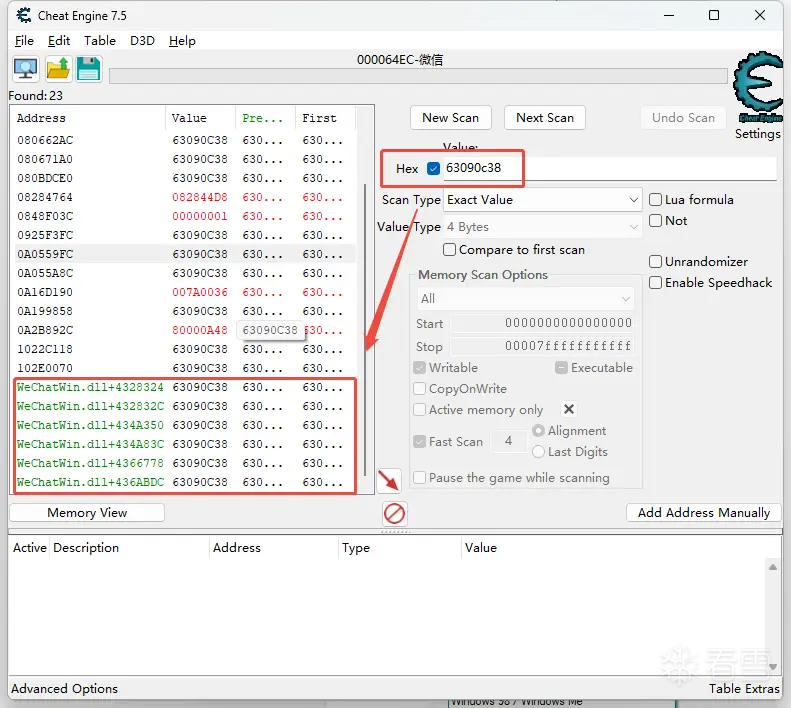Image resolution: width=791 pixels, height=708 pixels.
Task: Click process title 000064EC-微信
Action: click(400, 60)
